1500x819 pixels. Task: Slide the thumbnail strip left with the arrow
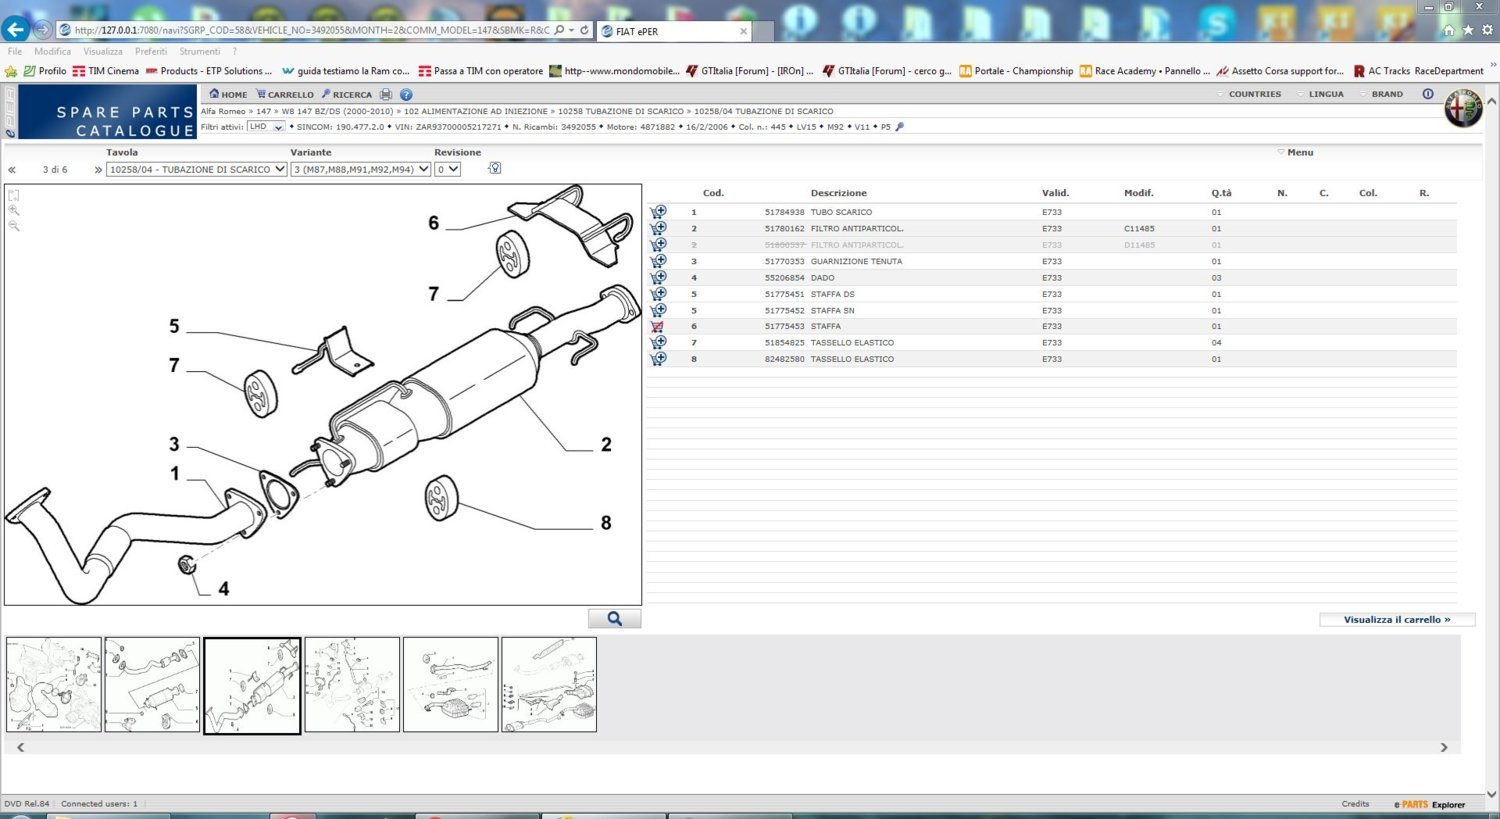[20, 747]
